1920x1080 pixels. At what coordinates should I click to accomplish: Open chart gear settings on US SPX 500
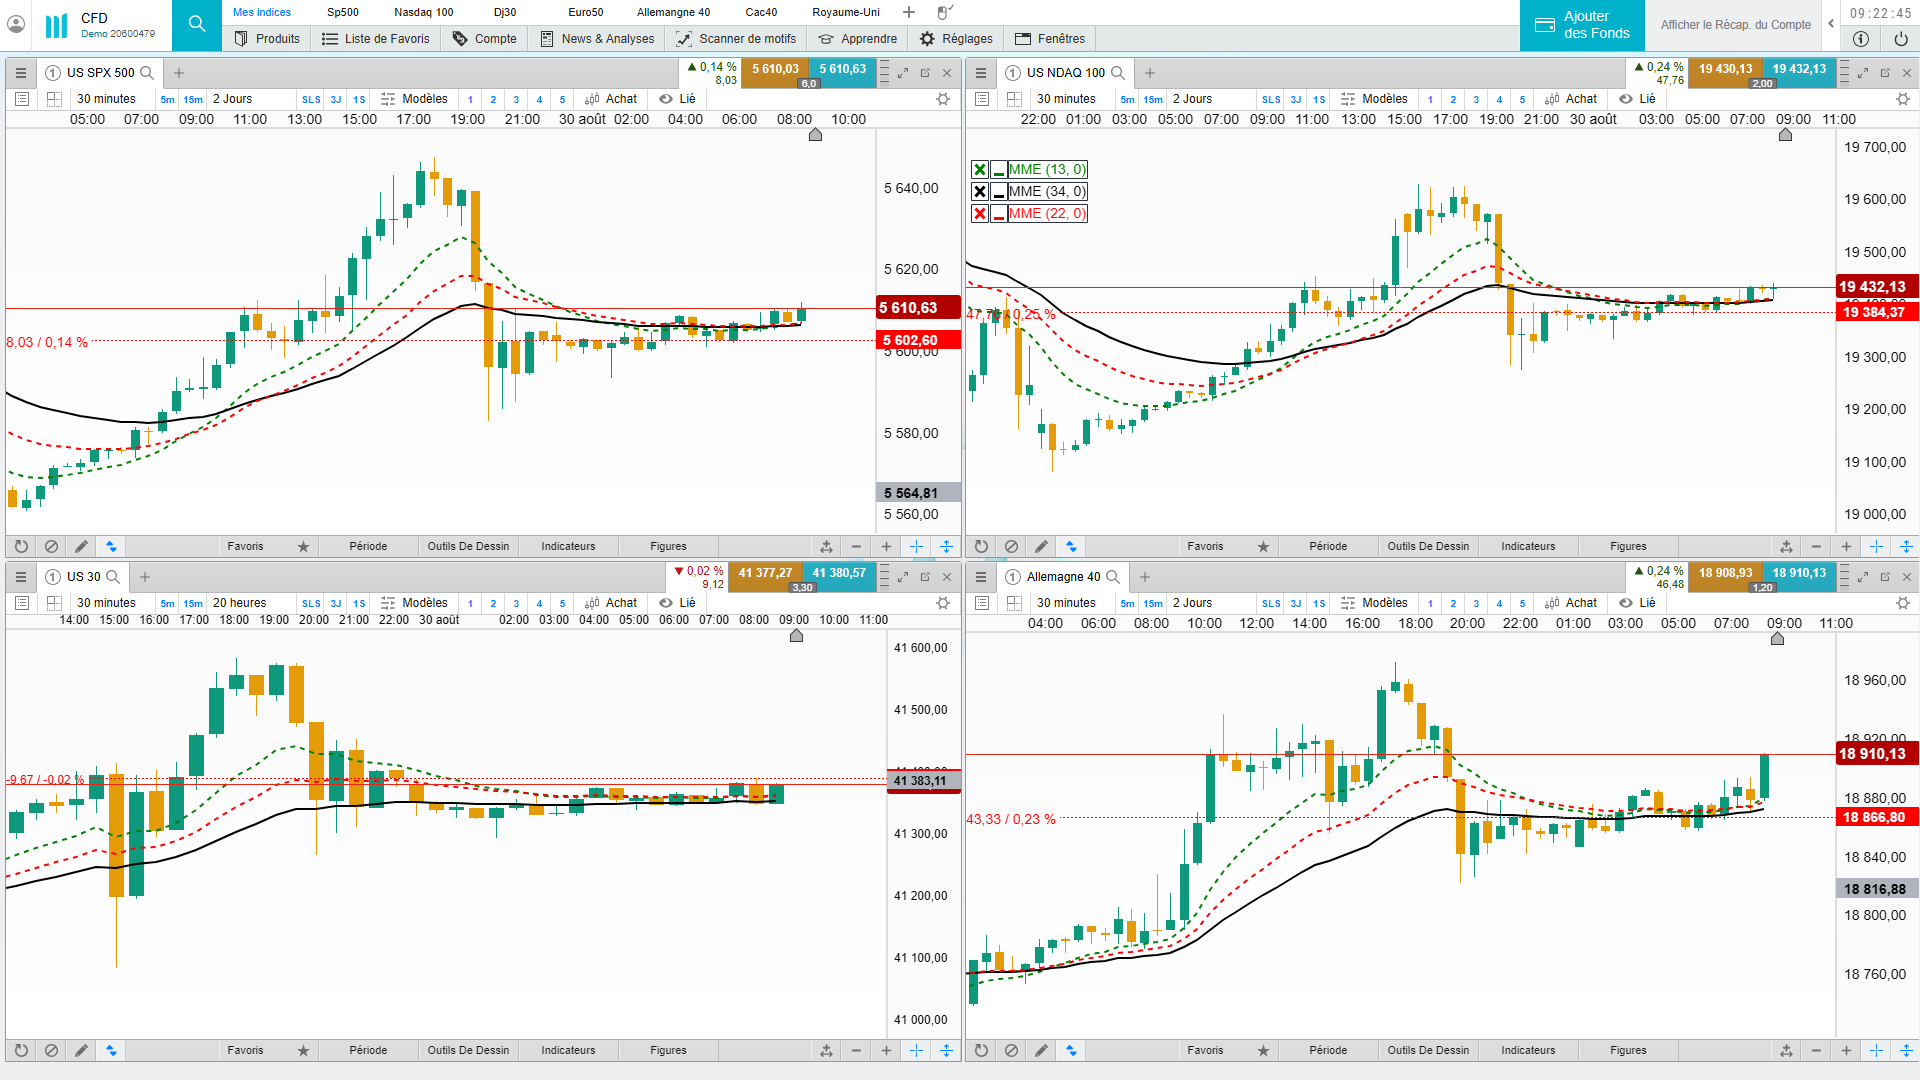coord(942,99)
